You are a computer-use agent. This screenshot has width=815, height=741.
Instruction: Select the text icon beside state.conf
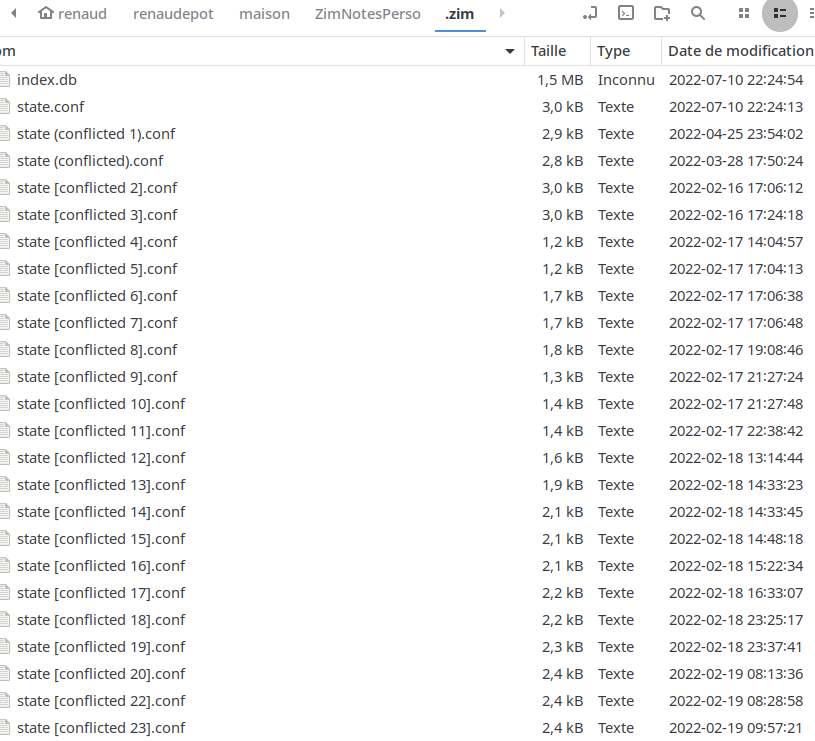5,106
